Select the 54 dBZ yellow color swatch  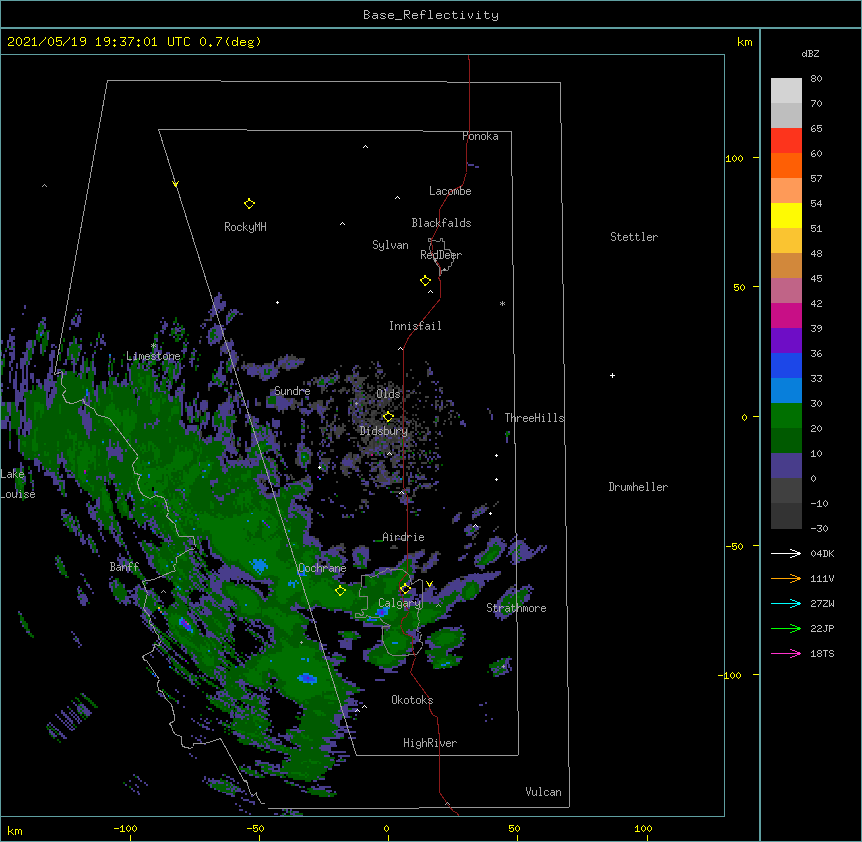(786, 215)
